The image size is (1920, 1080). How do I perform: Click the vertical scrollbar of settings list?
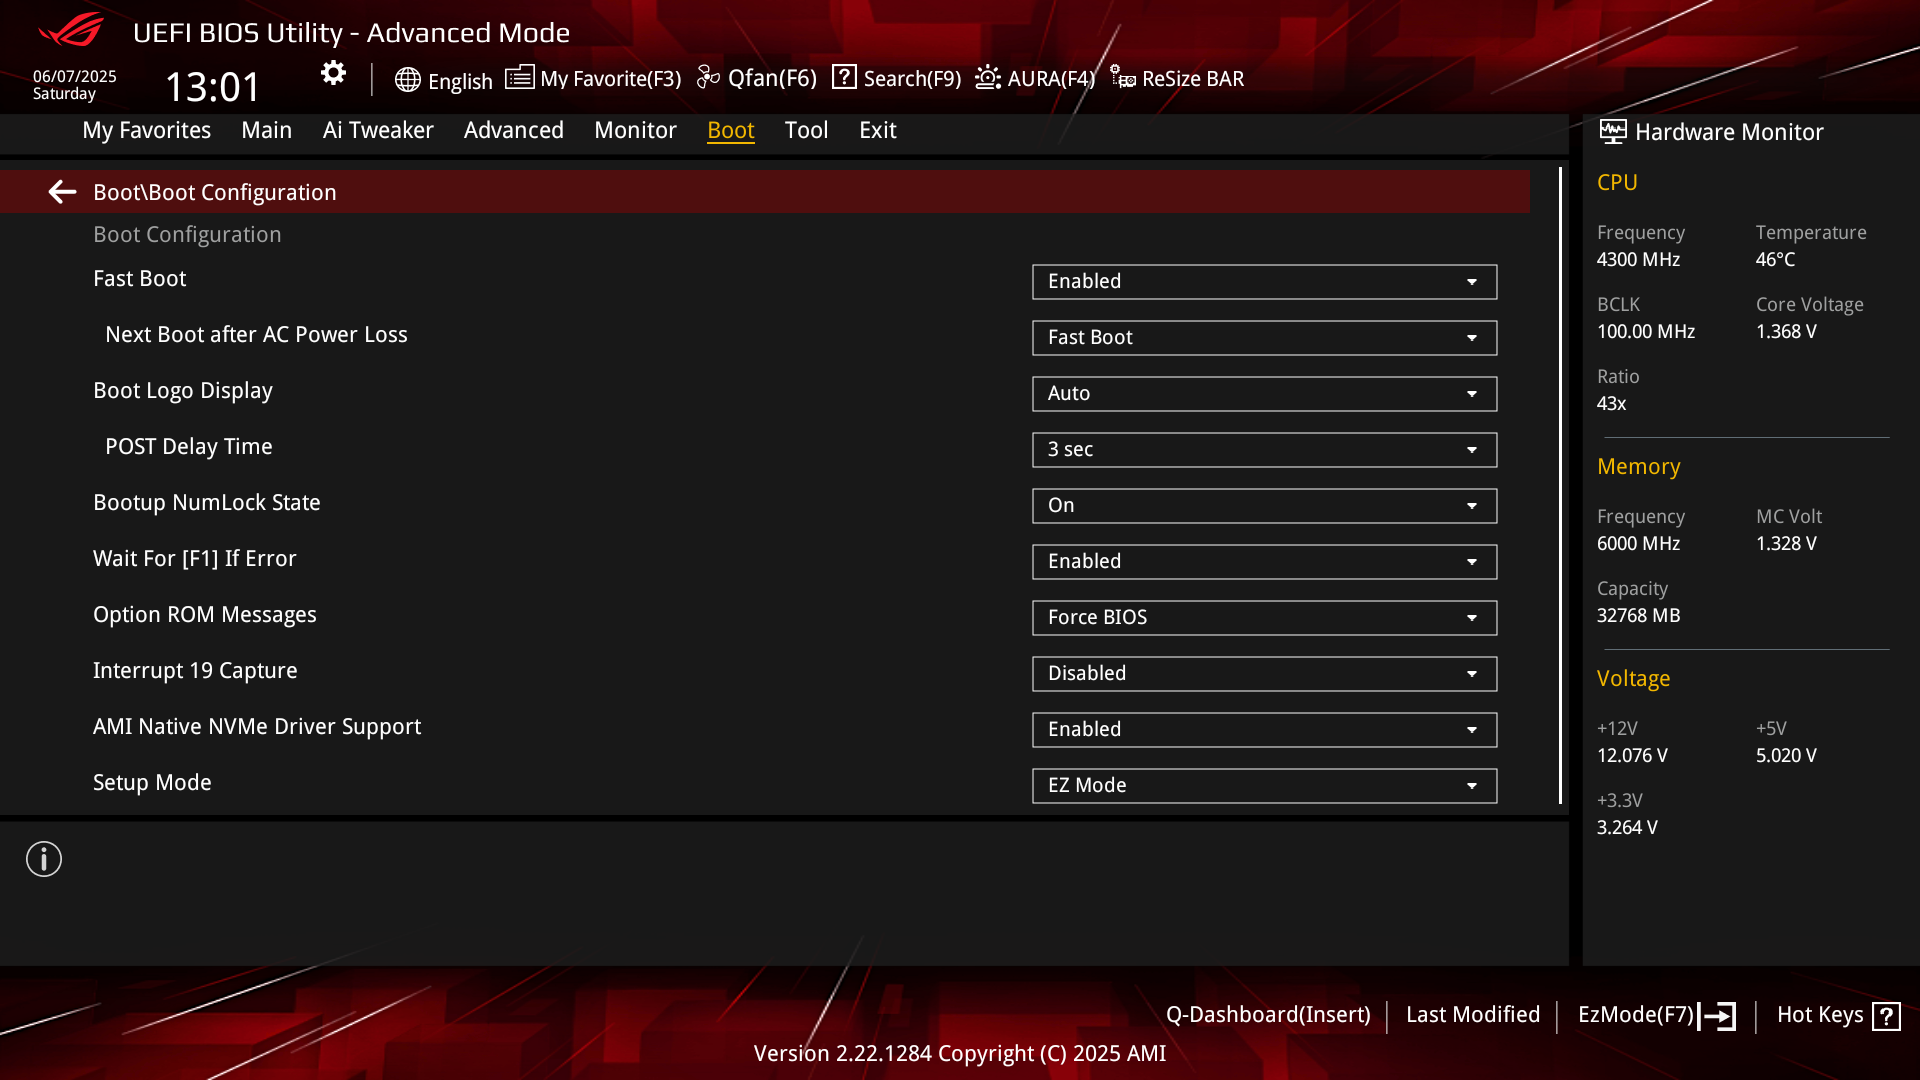point(1560,486)
